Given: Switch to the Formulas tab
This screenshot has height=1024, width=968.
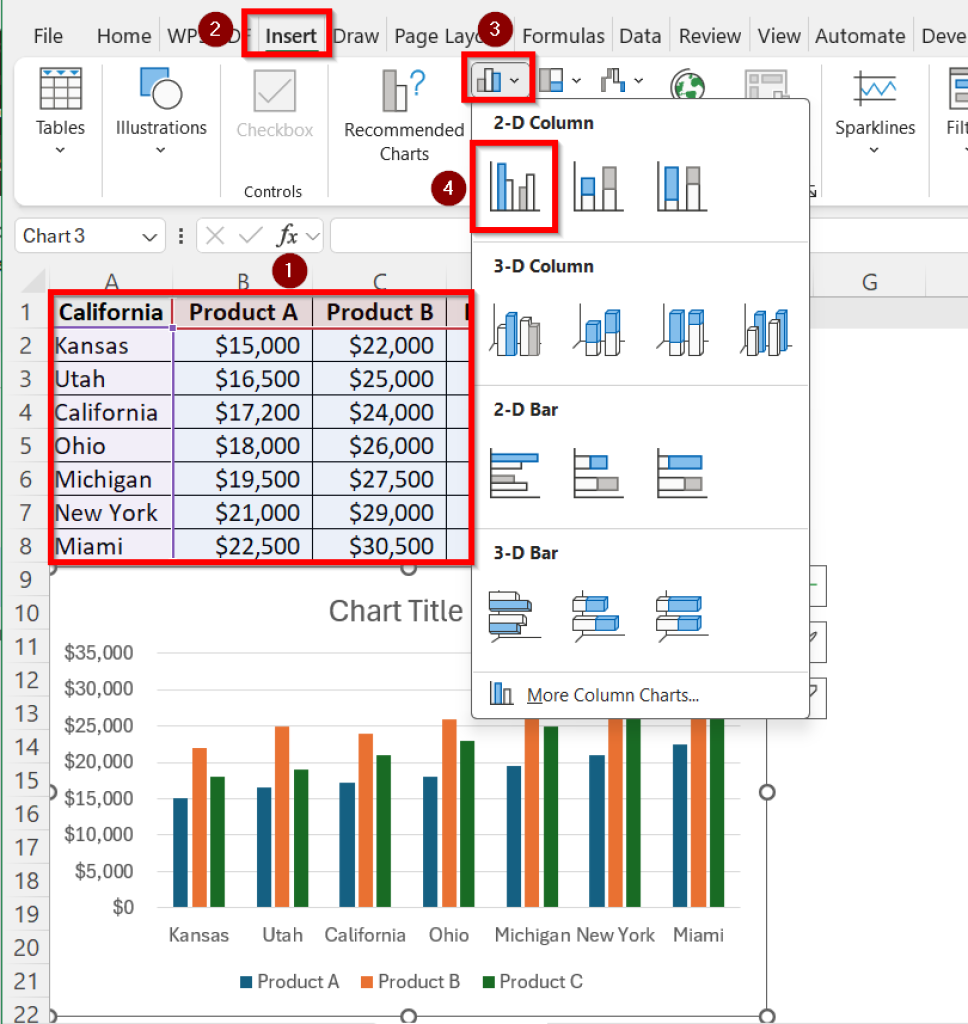Looking at the screenshot, I should tap(563, 35).
